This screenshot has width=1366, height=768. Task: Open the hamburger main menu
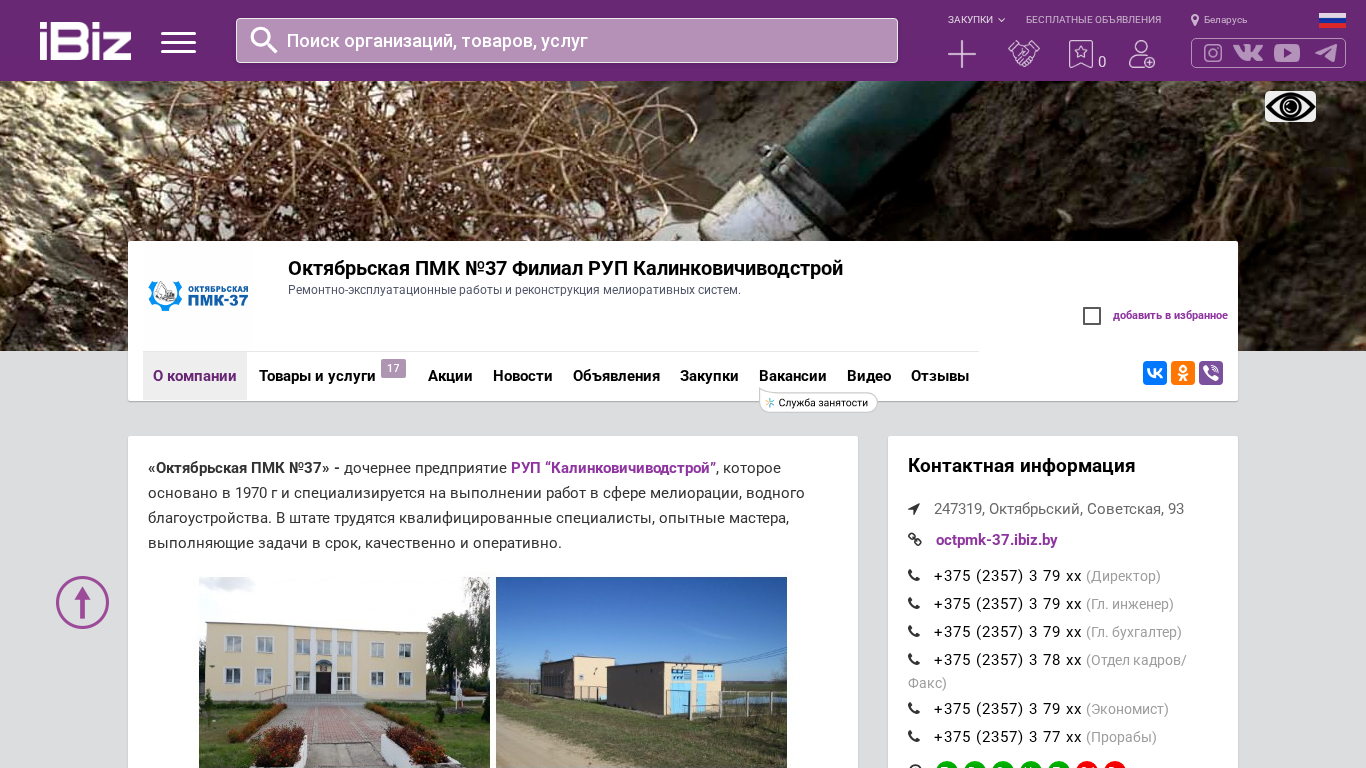tap(178, 42)
